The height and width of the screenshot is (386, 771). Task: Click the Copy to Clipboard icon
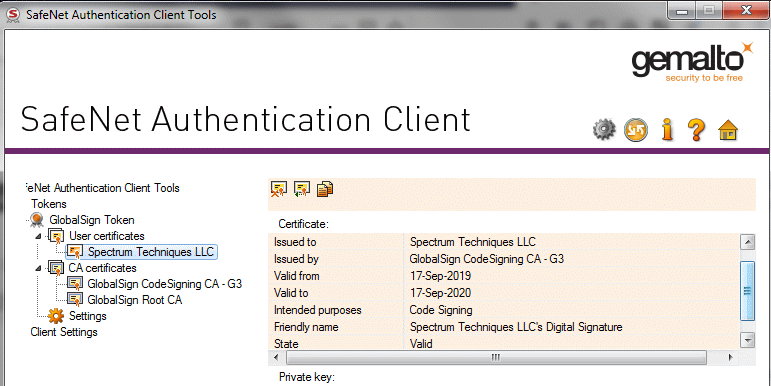[x=325, y=189]
